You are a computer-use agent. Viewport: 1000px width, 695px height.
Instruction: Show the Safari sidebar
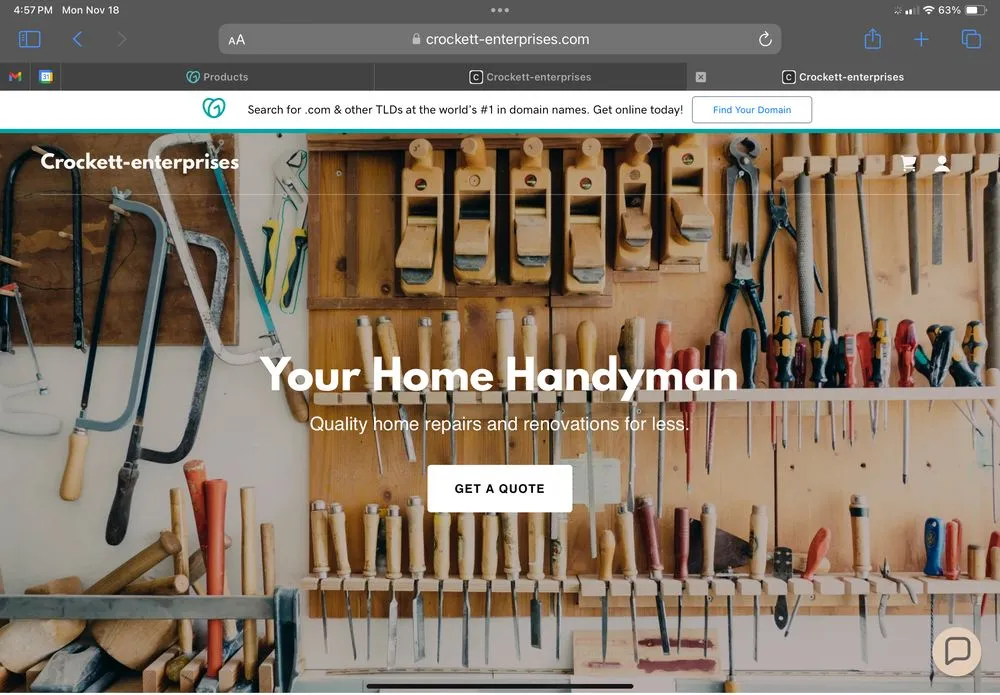[30, 39]
